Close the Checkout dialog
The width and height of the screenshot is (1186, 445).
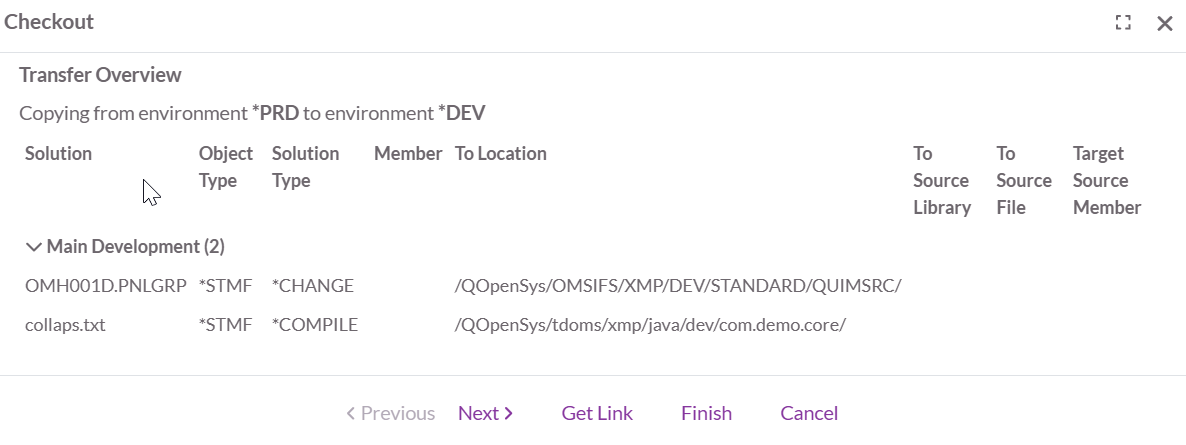tap(1164, 23)
